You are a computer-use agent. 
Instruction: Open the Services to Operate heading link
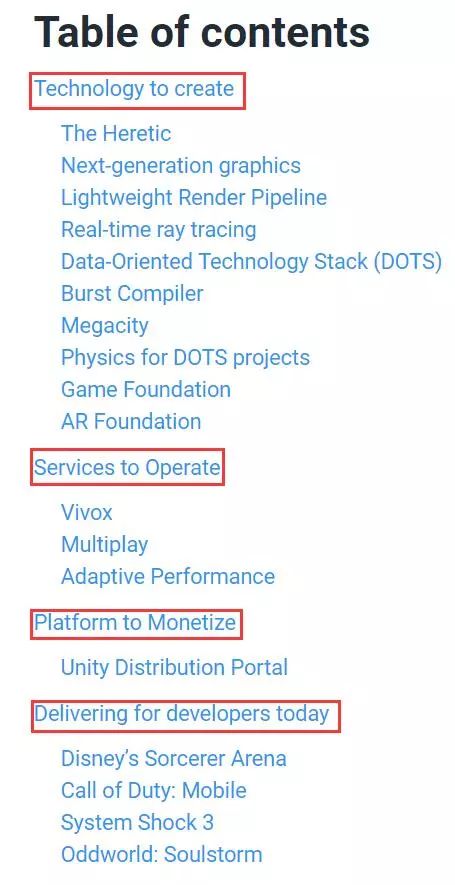[x=127, y=467]
